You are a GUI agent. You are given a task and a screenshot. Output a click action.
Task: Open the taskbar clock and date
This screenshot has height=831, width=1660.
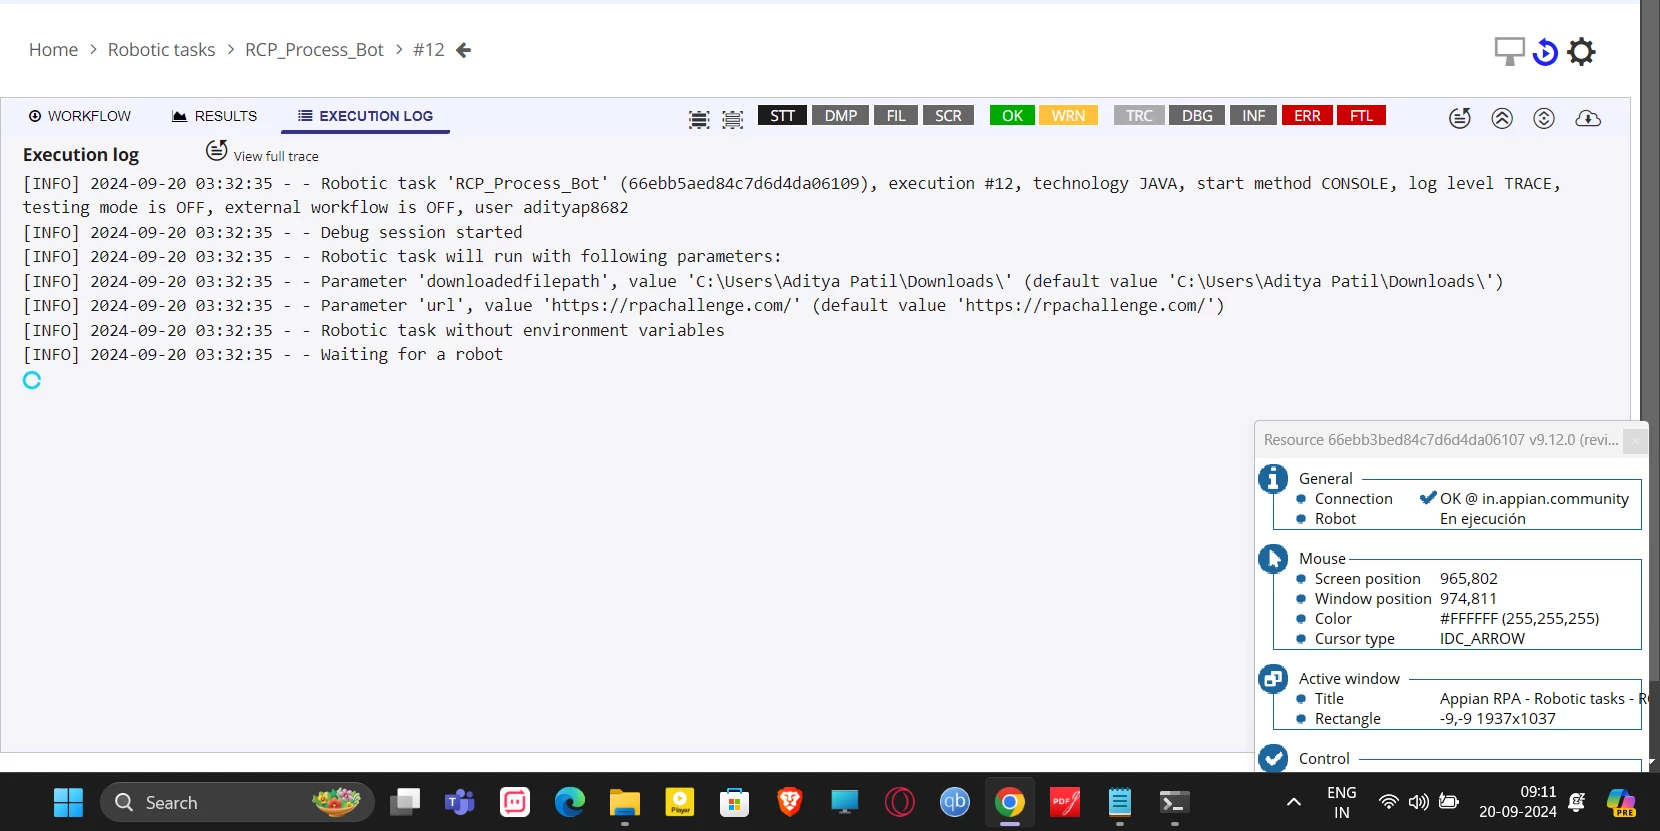(1518, 802)
